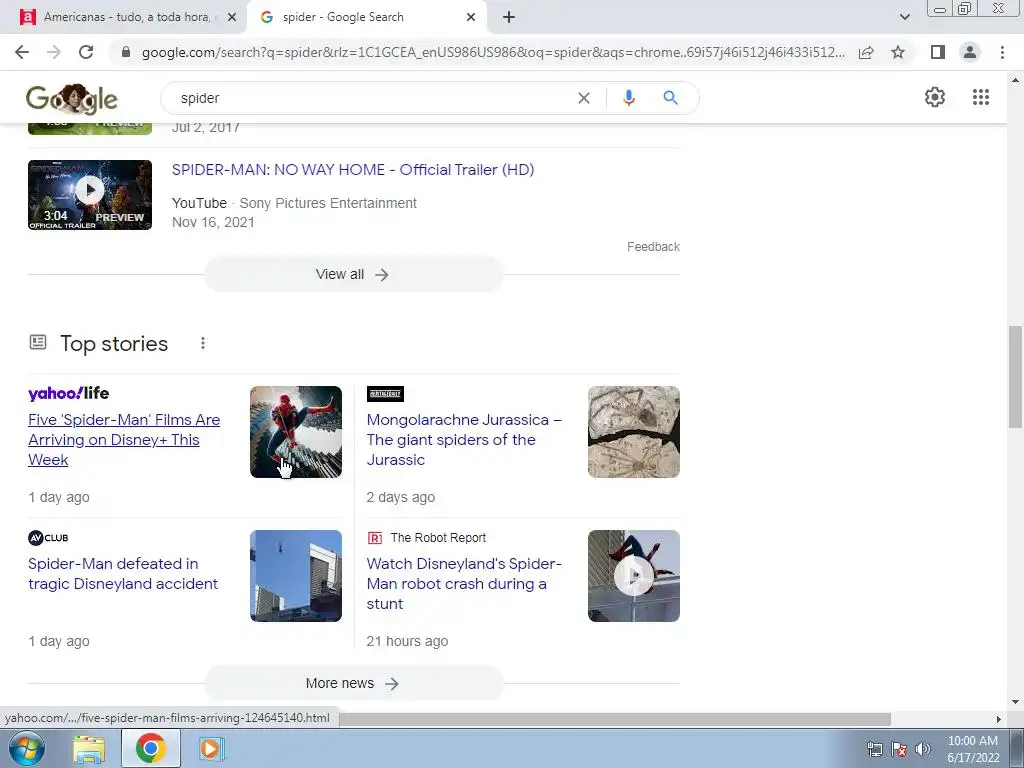Click the forward navigation arrow

point(54,52)
